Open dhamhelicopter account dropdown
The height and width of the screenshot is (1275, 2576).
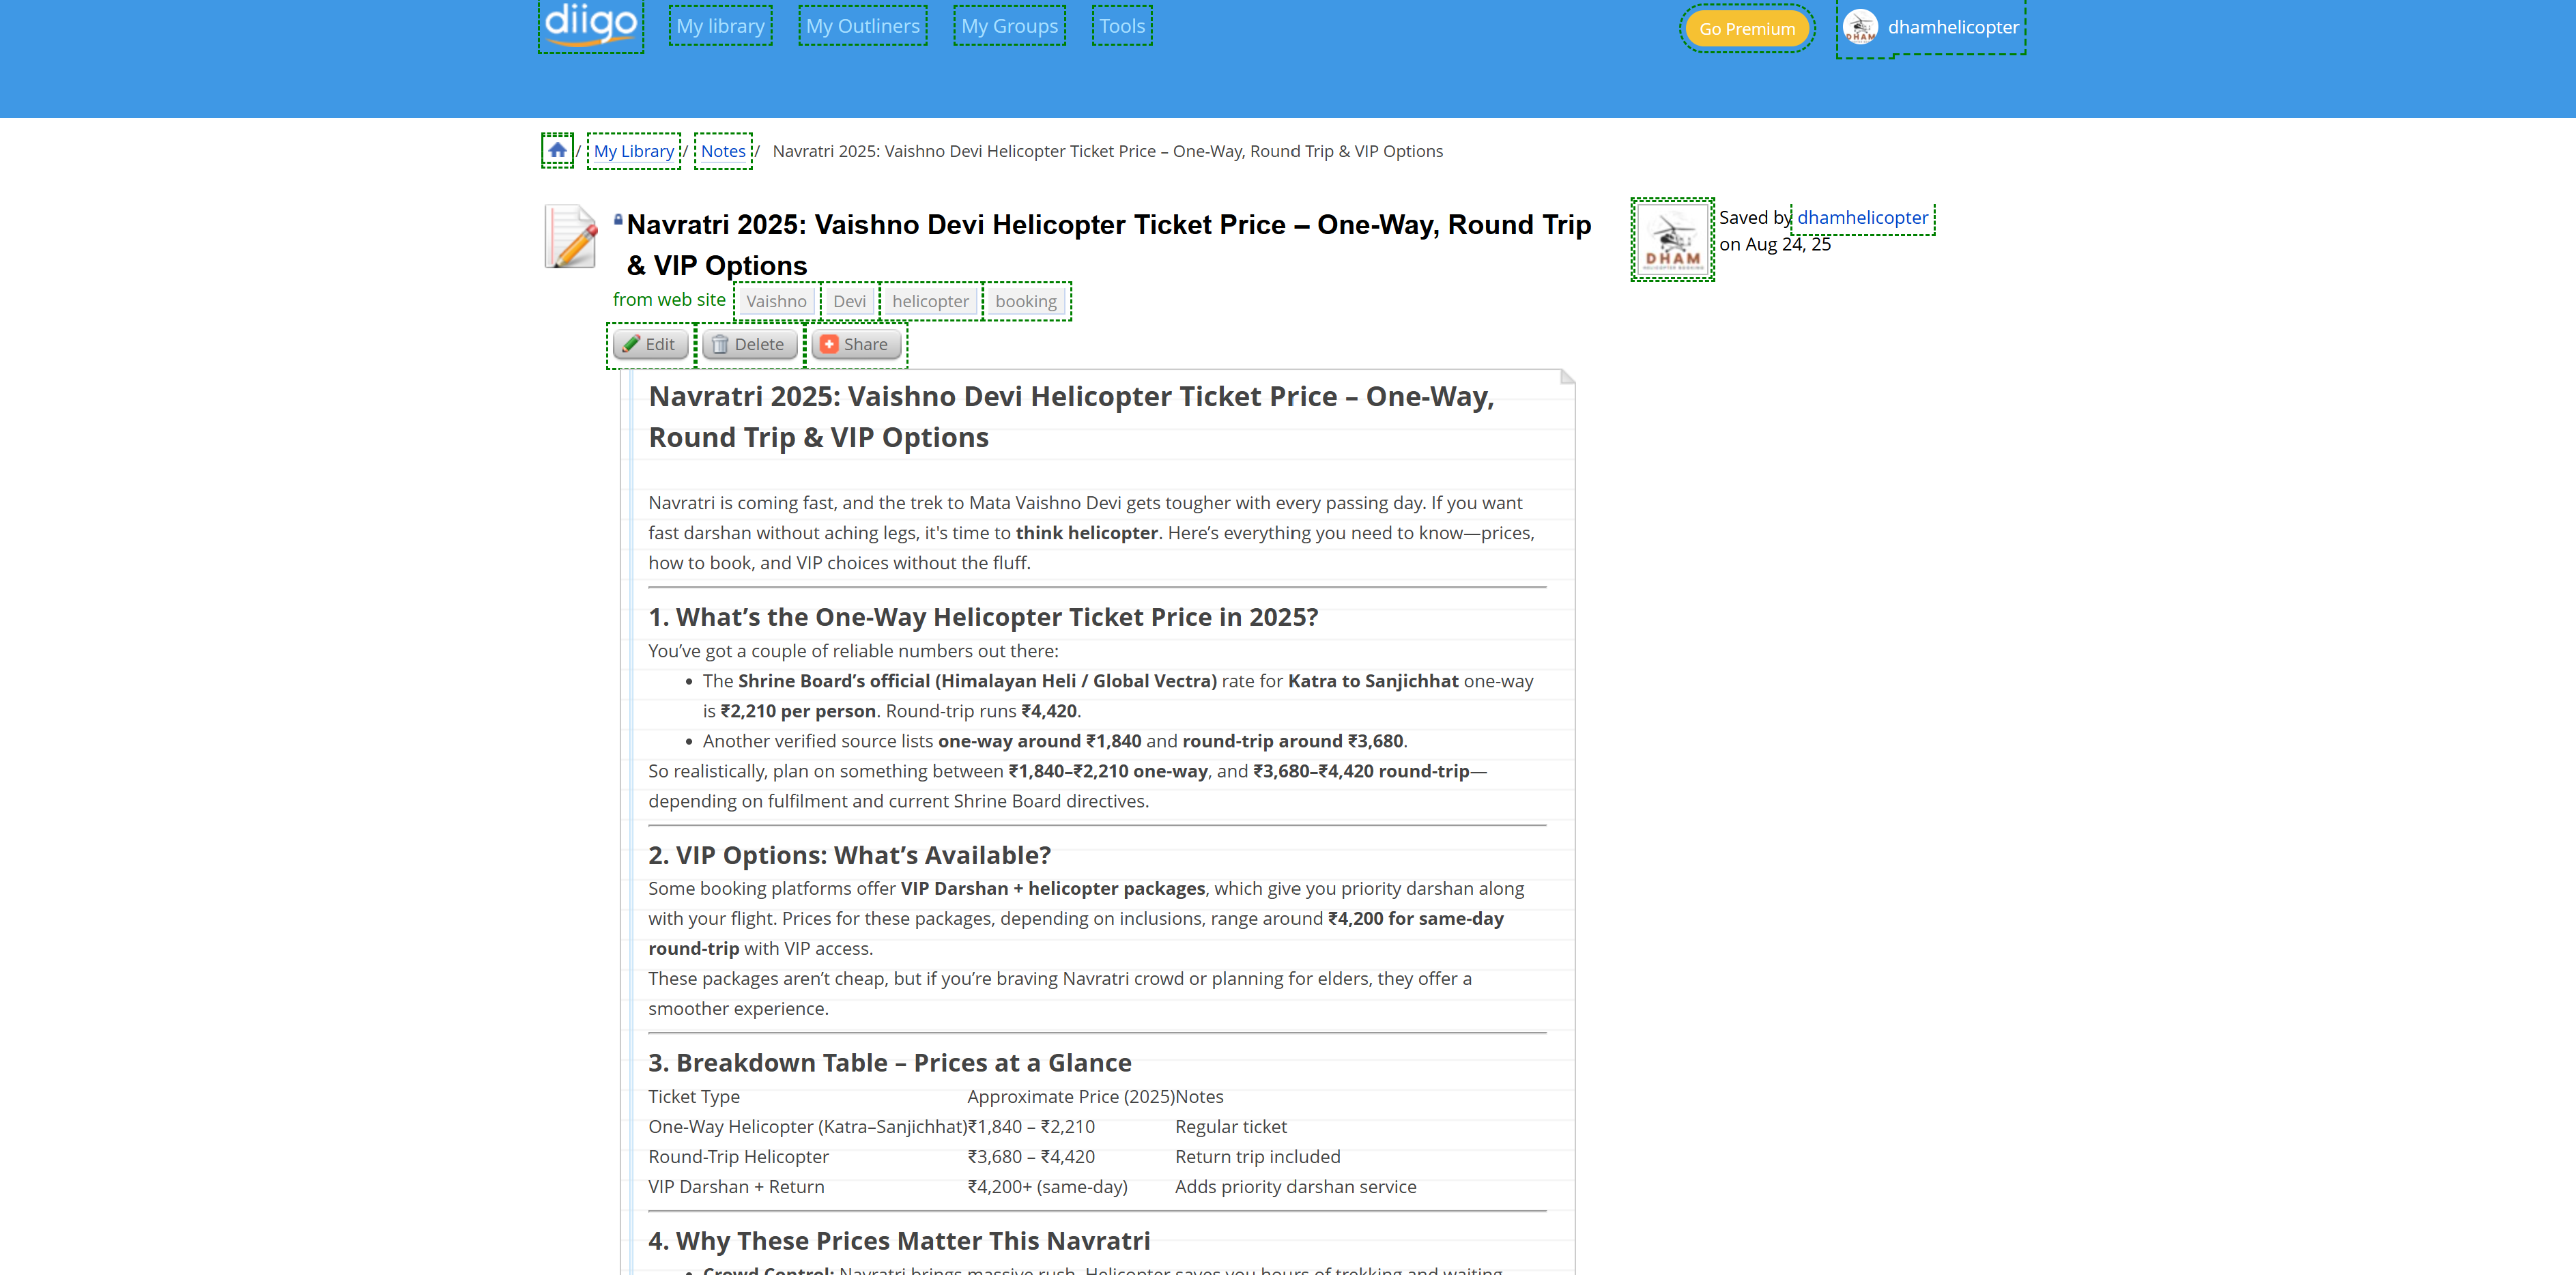pyautogui.click(x=1952, y=27)
